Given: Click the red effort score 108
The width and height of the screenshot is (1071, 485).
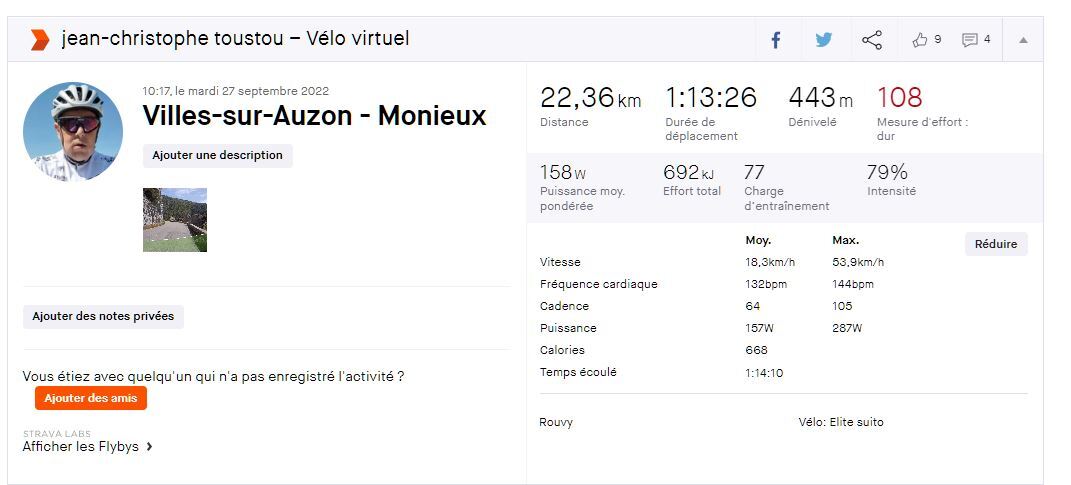Looking at the screenshot, I should click(x=899, y=98).
